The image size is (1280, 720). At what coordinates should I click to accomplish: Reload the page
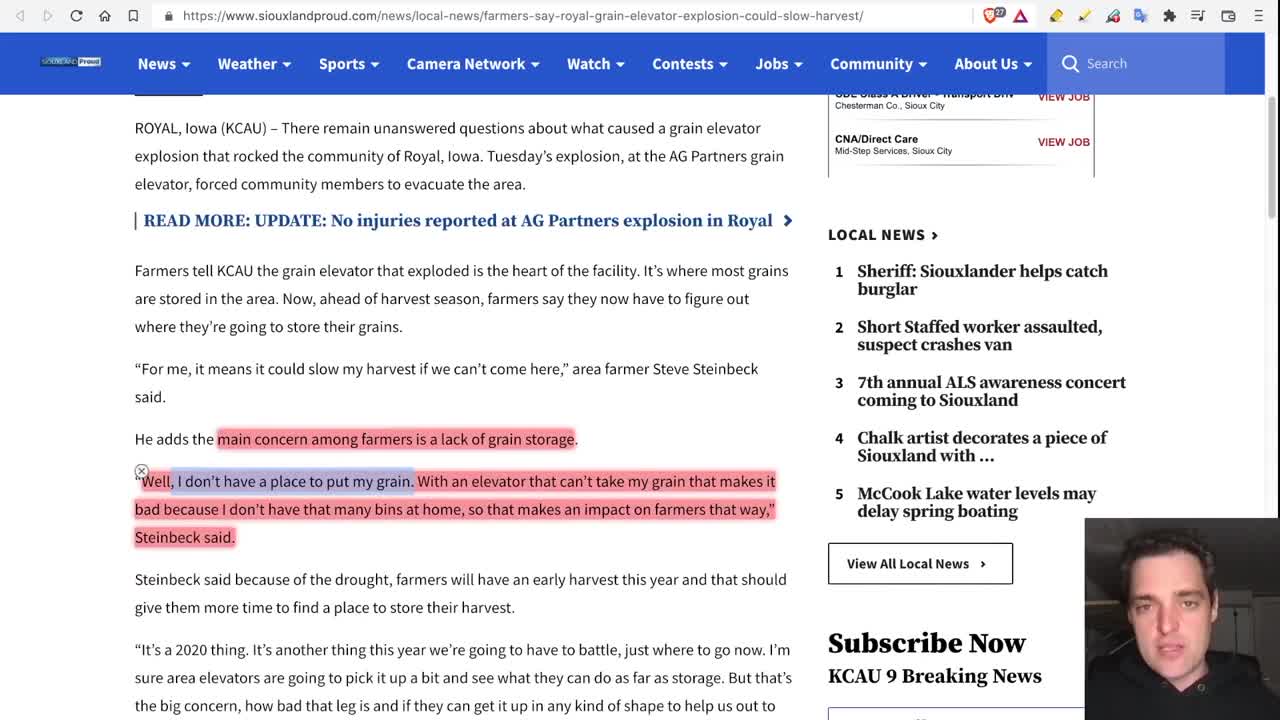76,16
